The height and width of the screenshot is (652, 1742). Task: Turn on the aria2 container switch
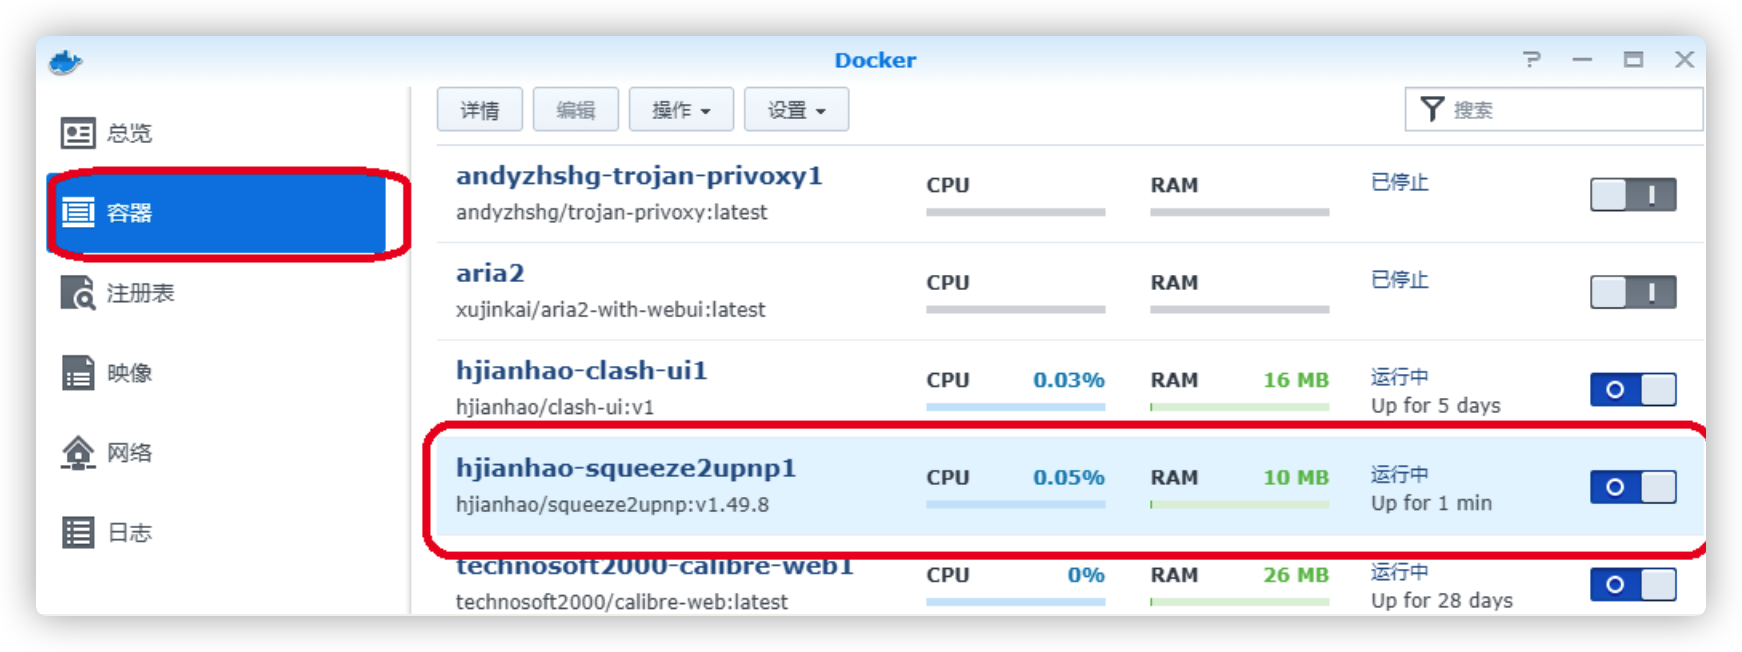point(1633,292)
